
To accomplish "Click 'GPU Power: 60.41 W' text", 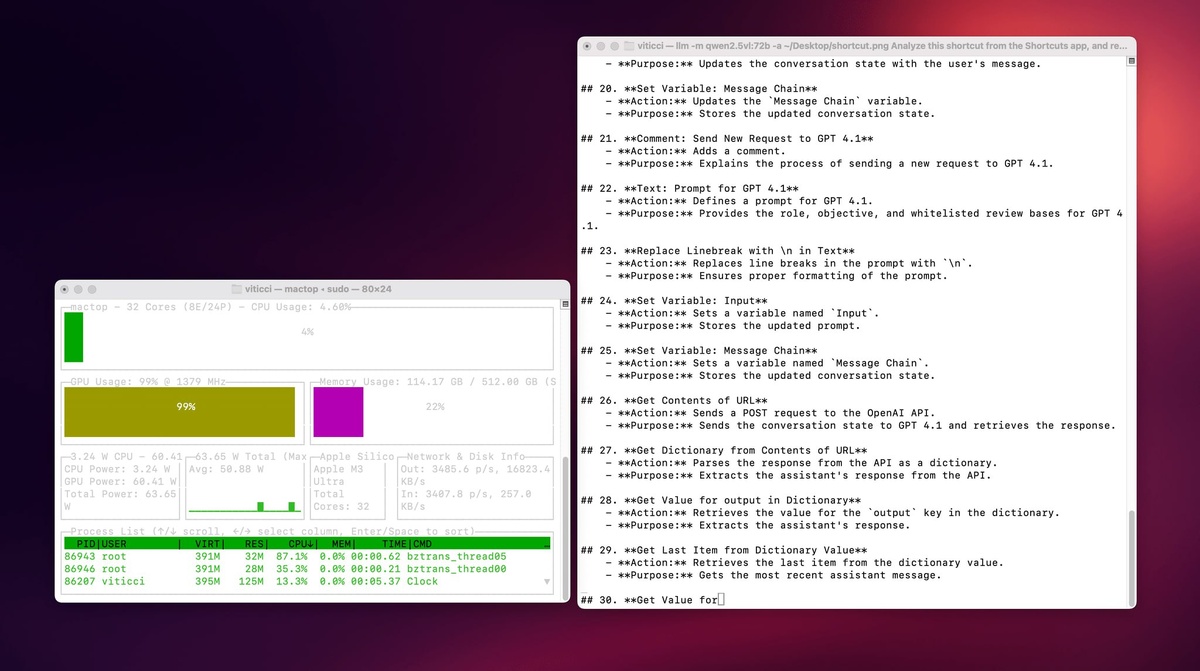I will (120, 481).
